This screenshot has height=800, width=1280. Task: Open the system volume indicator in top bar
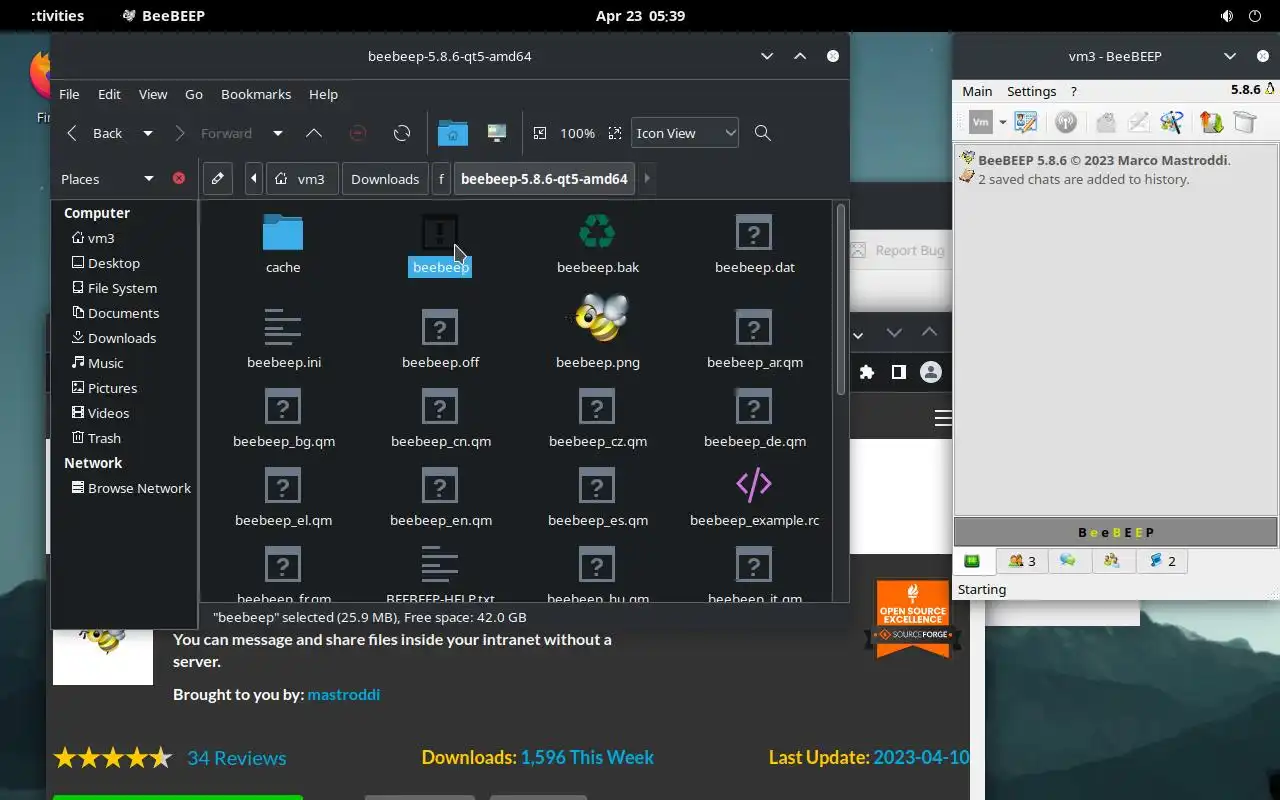point(1227,16)
